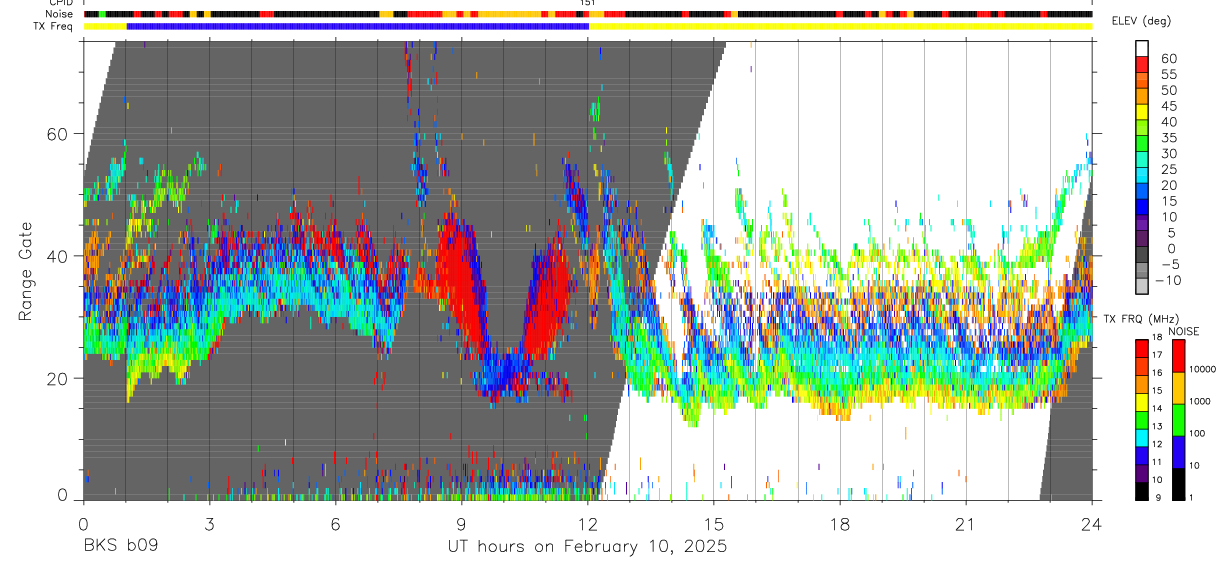
Task: Select the green noise swatch between 100 and 1000
Action: click(1179, 418)
